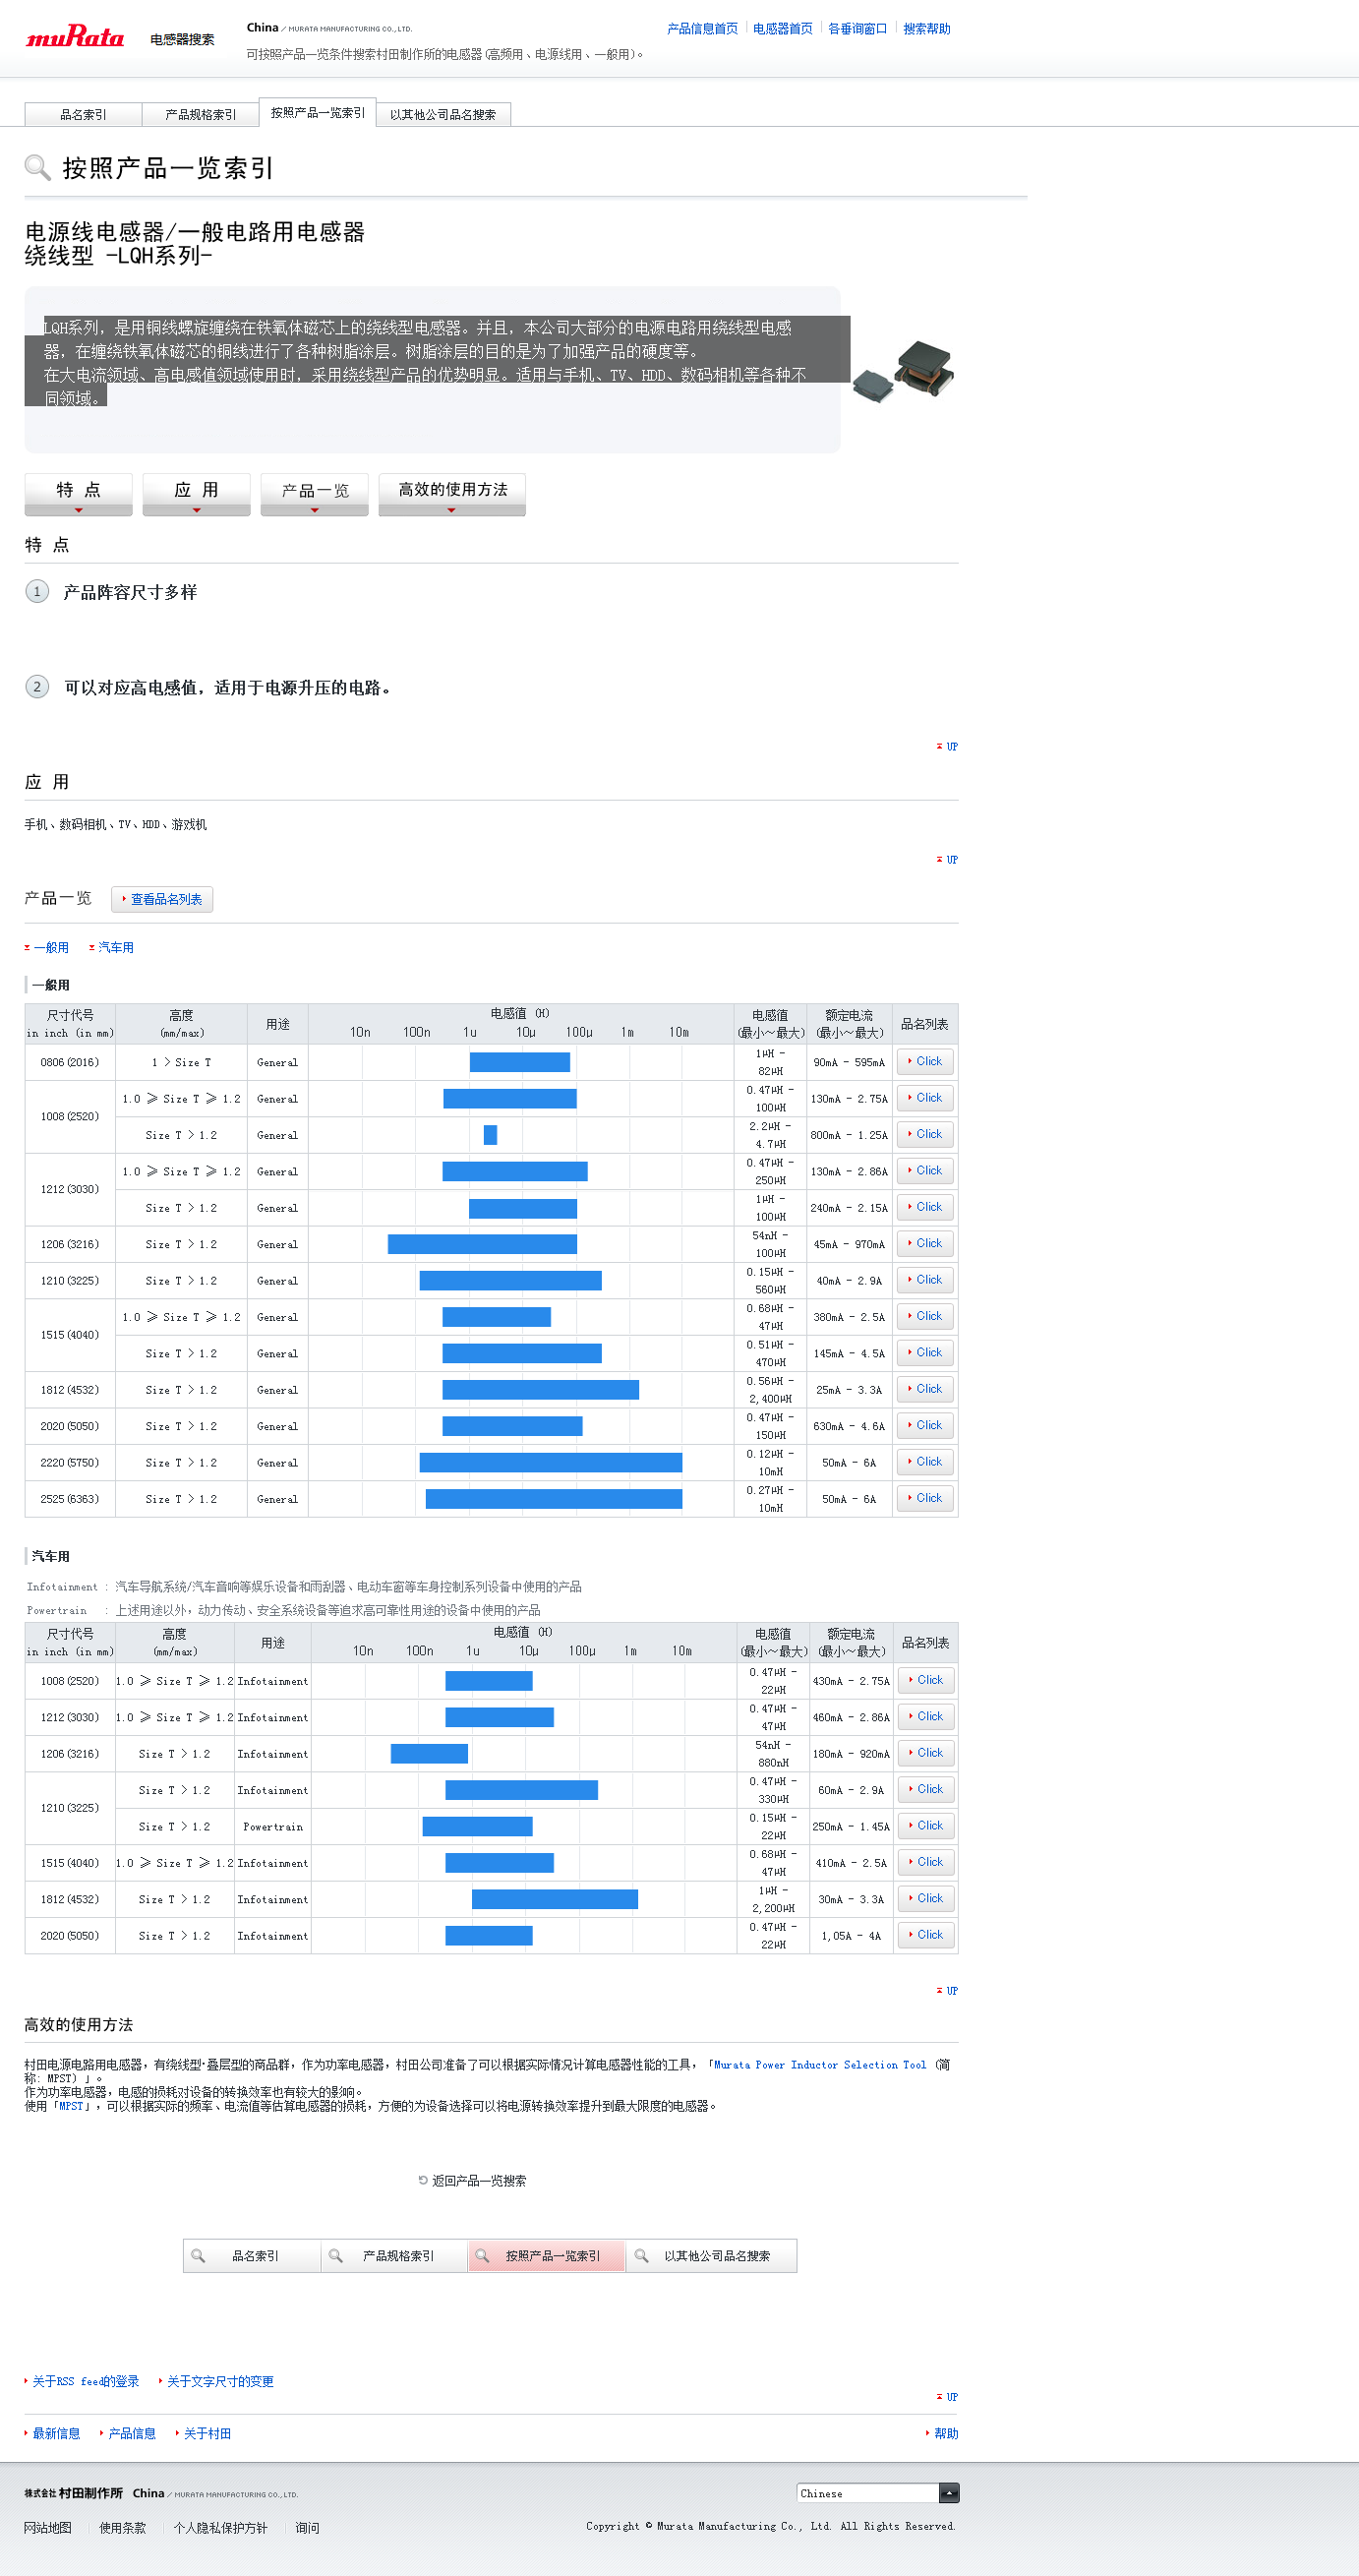The height and width of the screenshot is (2576, 1359).
Task: Open the 以其他公司品名搜索 tab
Action: point(443,115)
